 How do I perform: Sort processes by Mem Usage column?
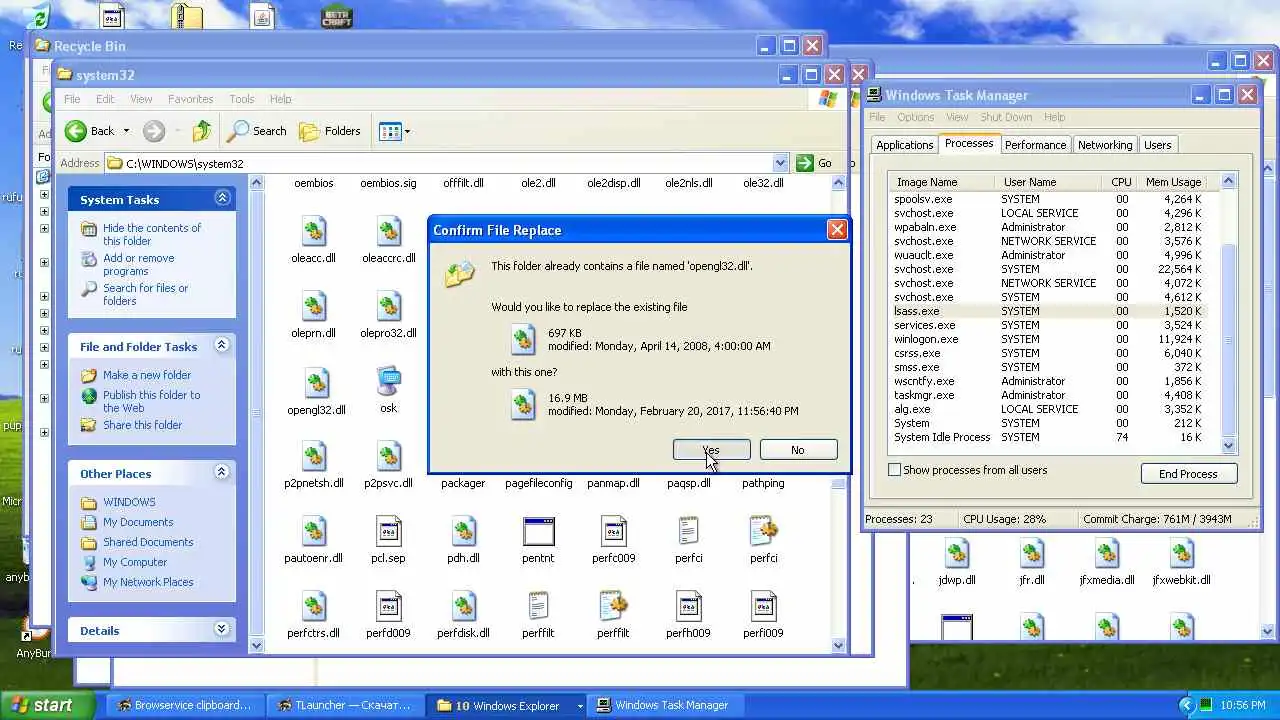click(1174, 182)
